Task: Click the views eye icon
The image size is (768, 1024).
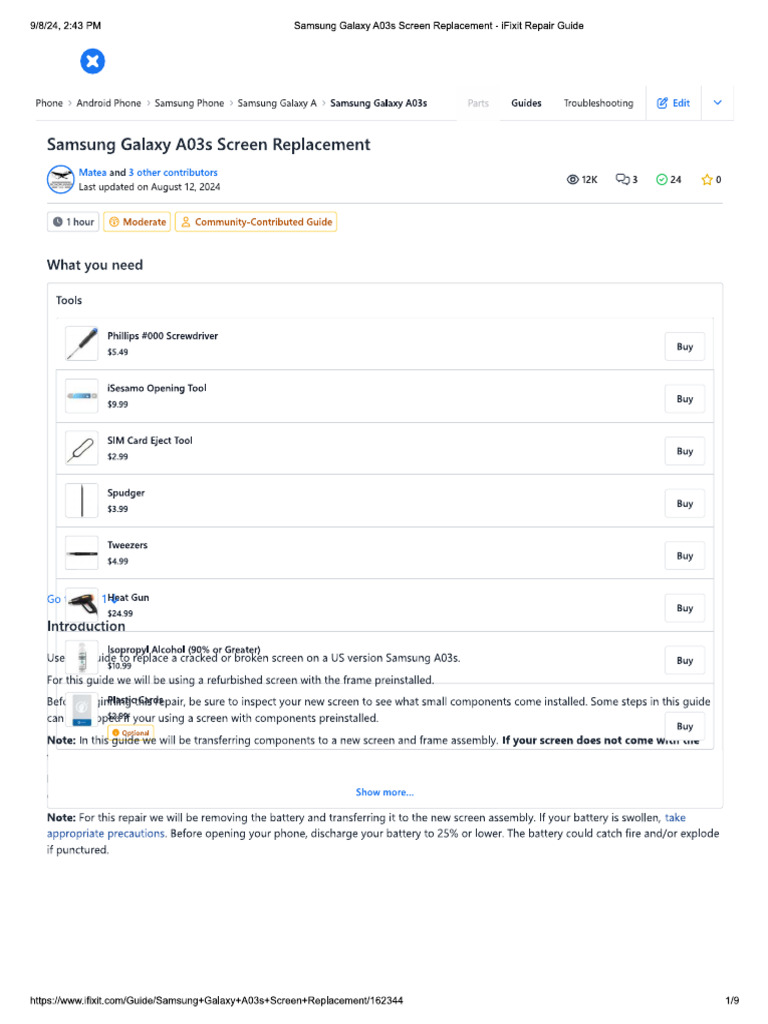Action: [x=573, y=180]
